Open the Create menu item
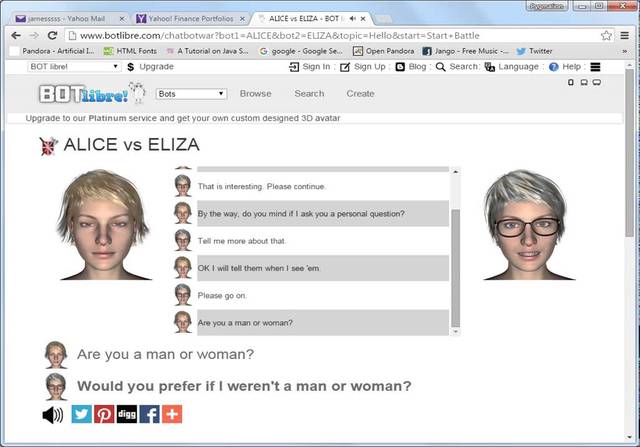 point(360,93)
